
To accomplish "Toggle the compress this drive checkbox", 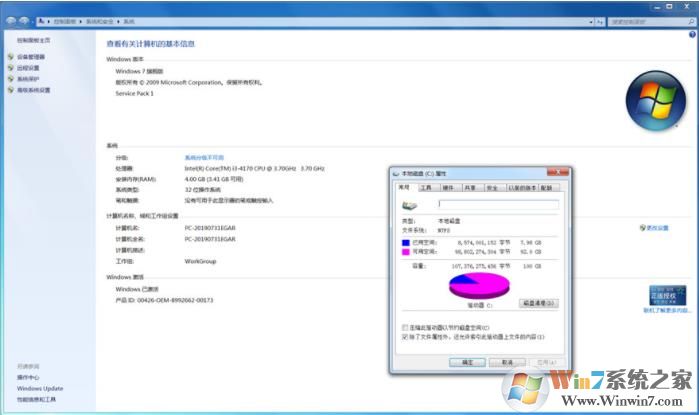I will [405, 328].
